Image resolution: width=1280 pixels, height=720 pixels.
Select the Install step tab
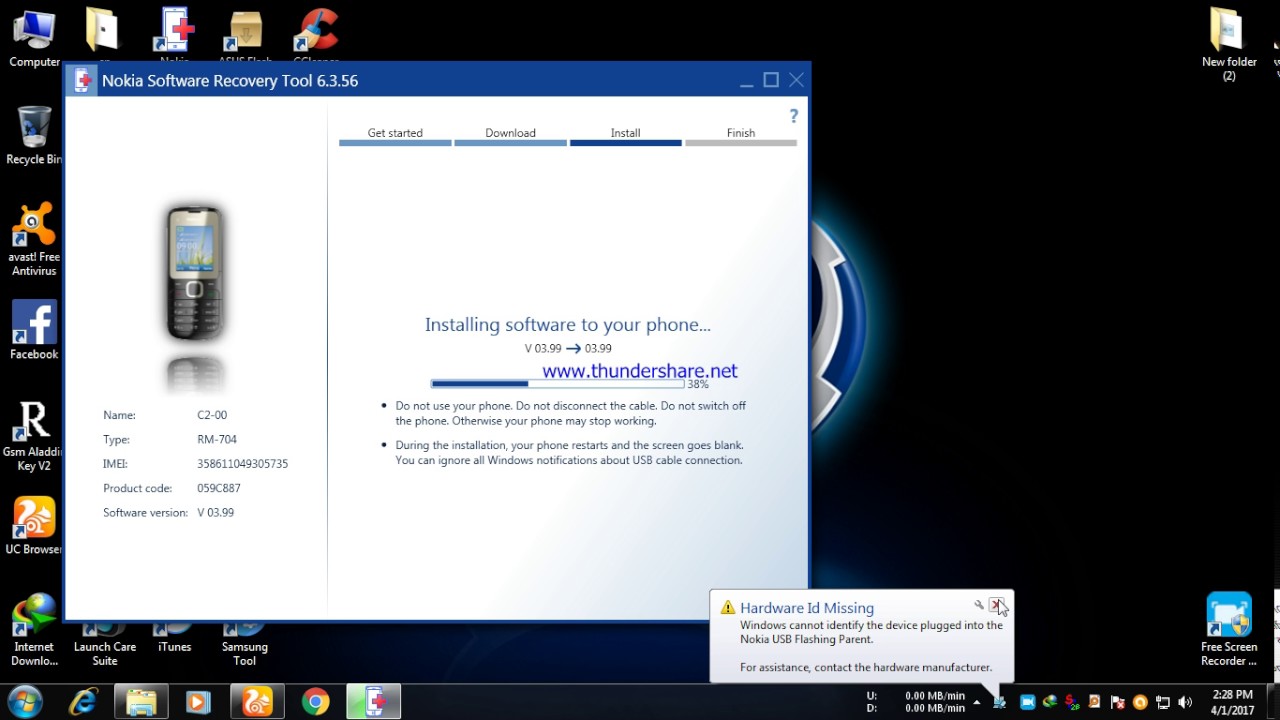(x=626, y=136)
